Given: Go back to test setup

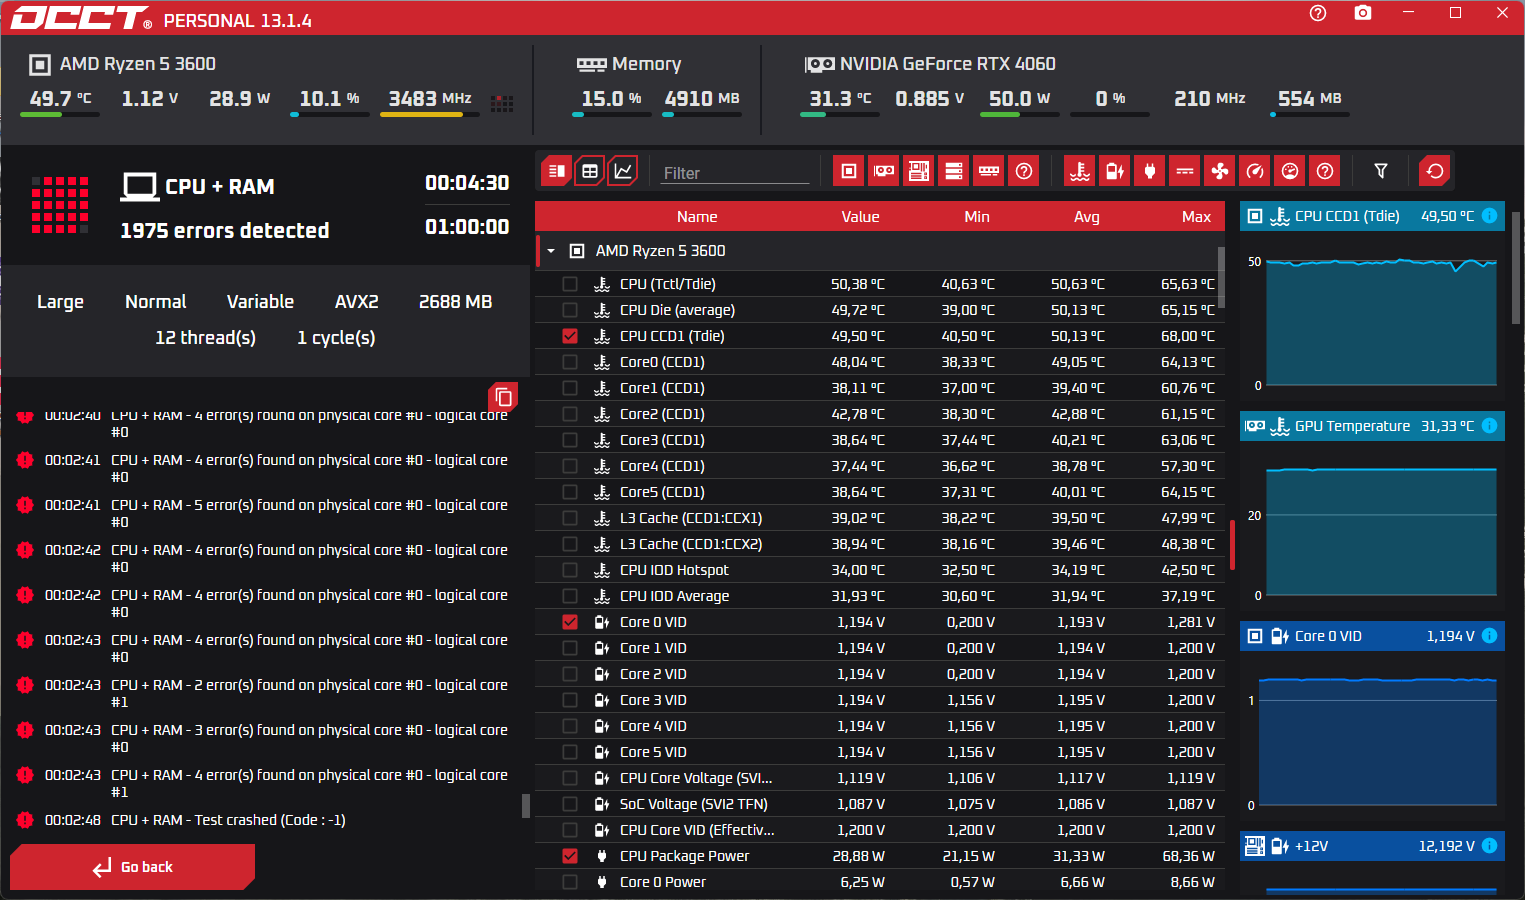Looking at the screenshot, I should click(132, 867).
